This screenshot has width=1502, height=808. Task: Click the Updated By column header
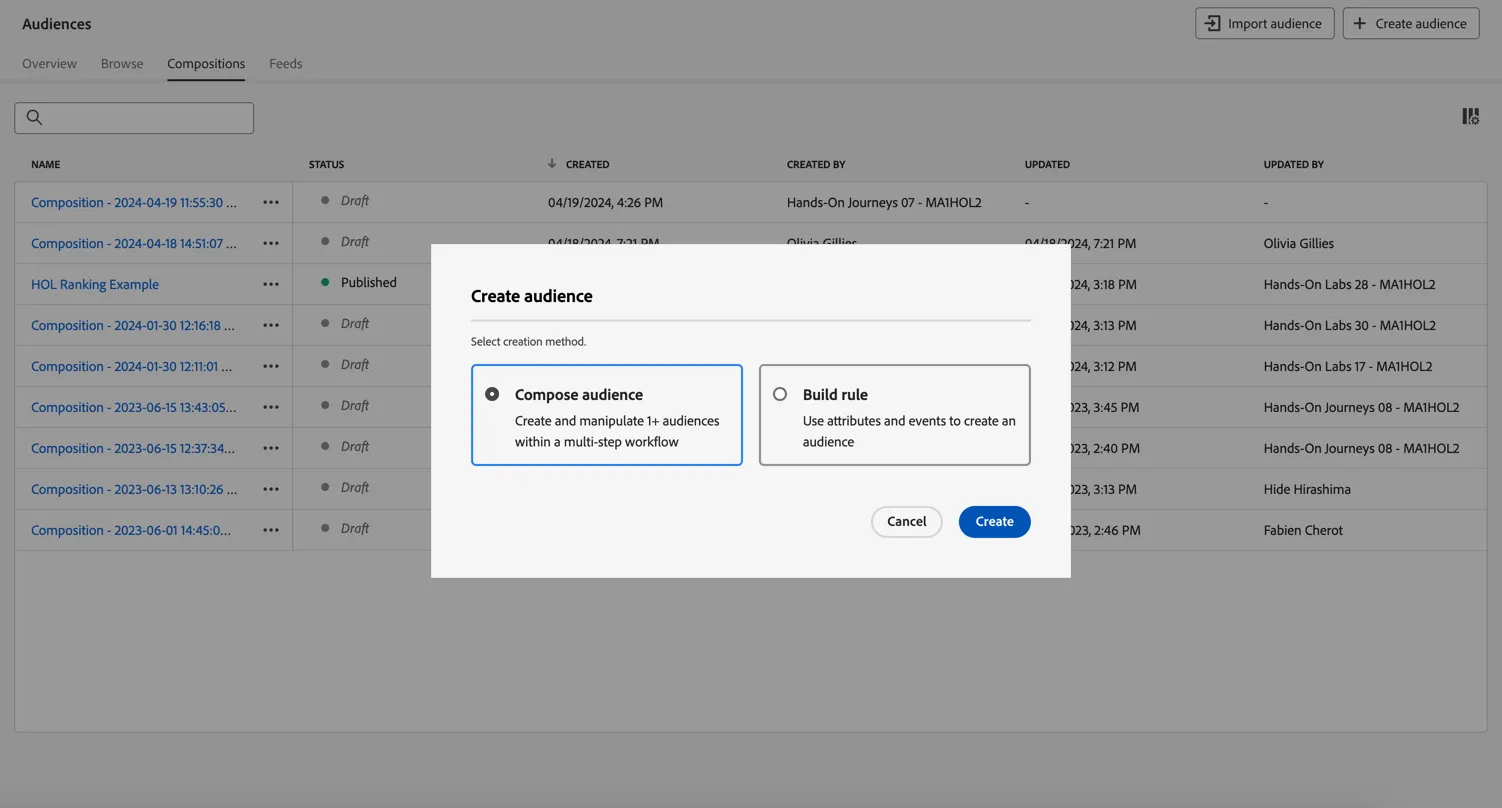(x=1293, y=164)
